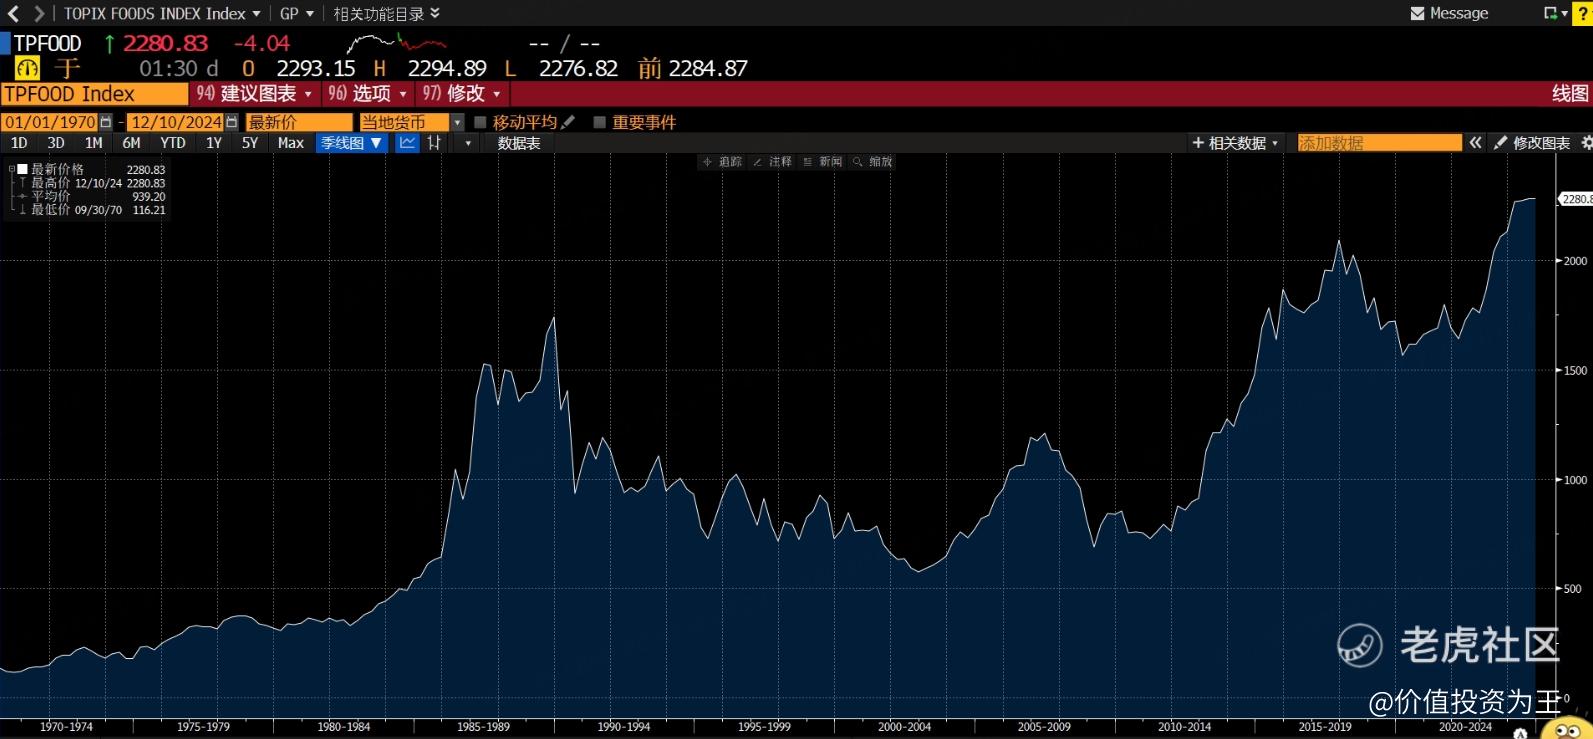1593x739 pixels.
Task: Go back with the left arrow
Action: click(x=13, y=13)
